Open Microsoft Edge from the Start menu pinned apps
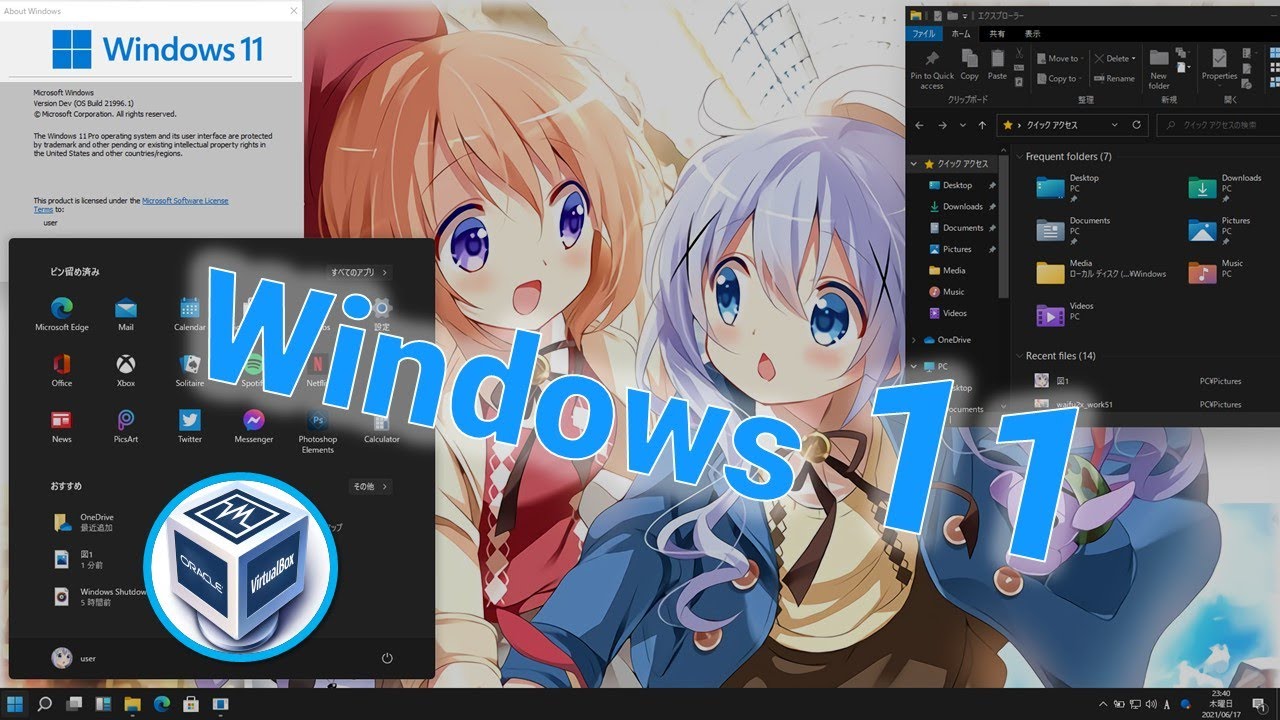Screen dimensions: 1280x720 pyautogui.click(x=62, y=314)
